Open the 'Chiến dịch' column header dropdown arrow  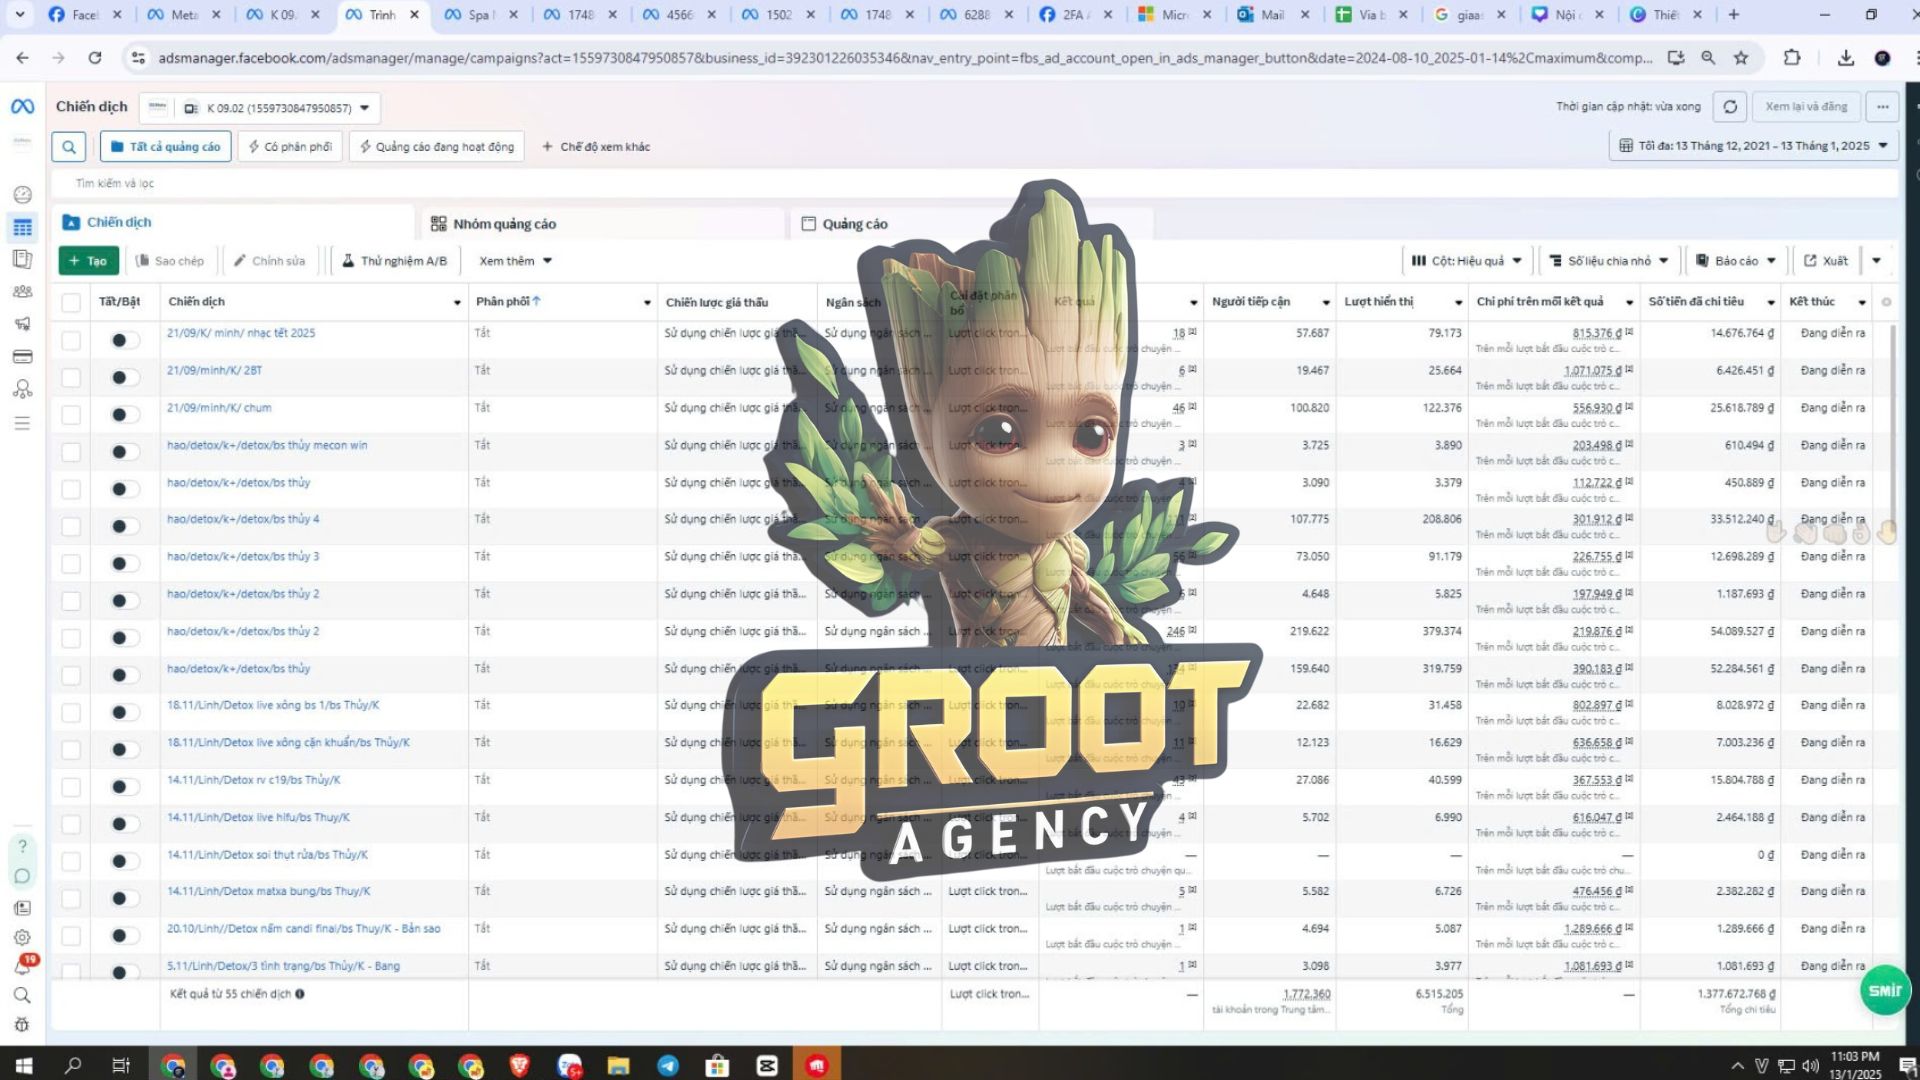coord(457,302)
